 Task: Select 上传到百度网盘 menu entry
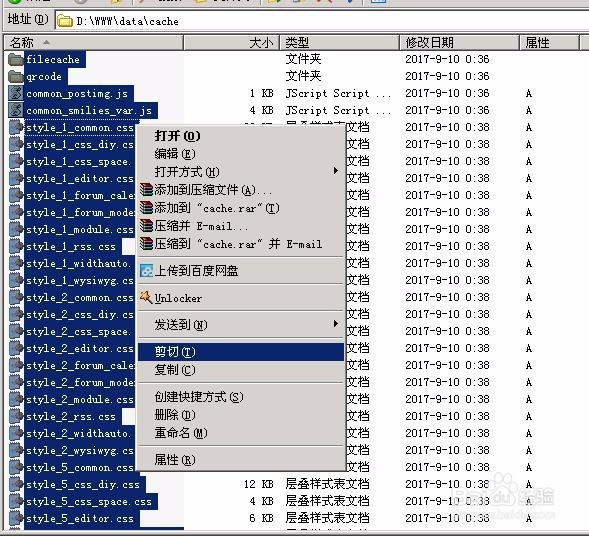[241, 270]
